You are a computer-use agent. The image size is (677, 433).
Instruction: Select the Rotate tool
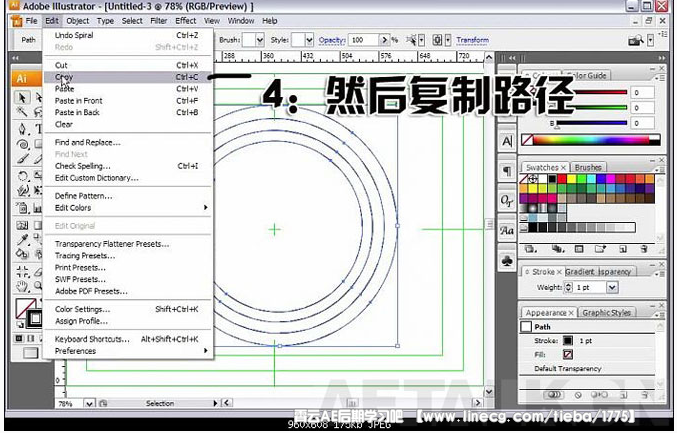[22, 175]
